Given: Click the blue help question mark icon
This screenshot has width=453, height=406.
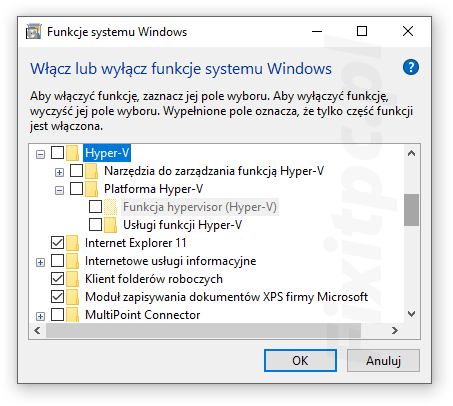Looking at the screenshot, I should click(x=411, y=67).
